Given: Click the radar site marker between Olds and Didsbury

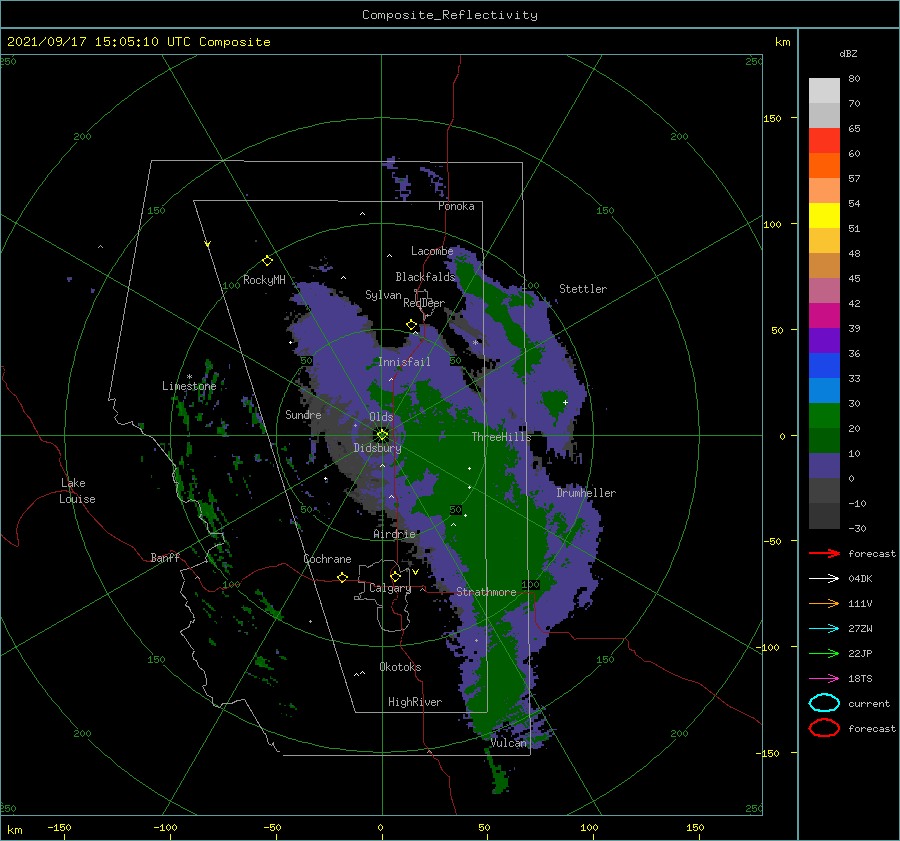Looking at the screenshot, I should tap(382, 435).
